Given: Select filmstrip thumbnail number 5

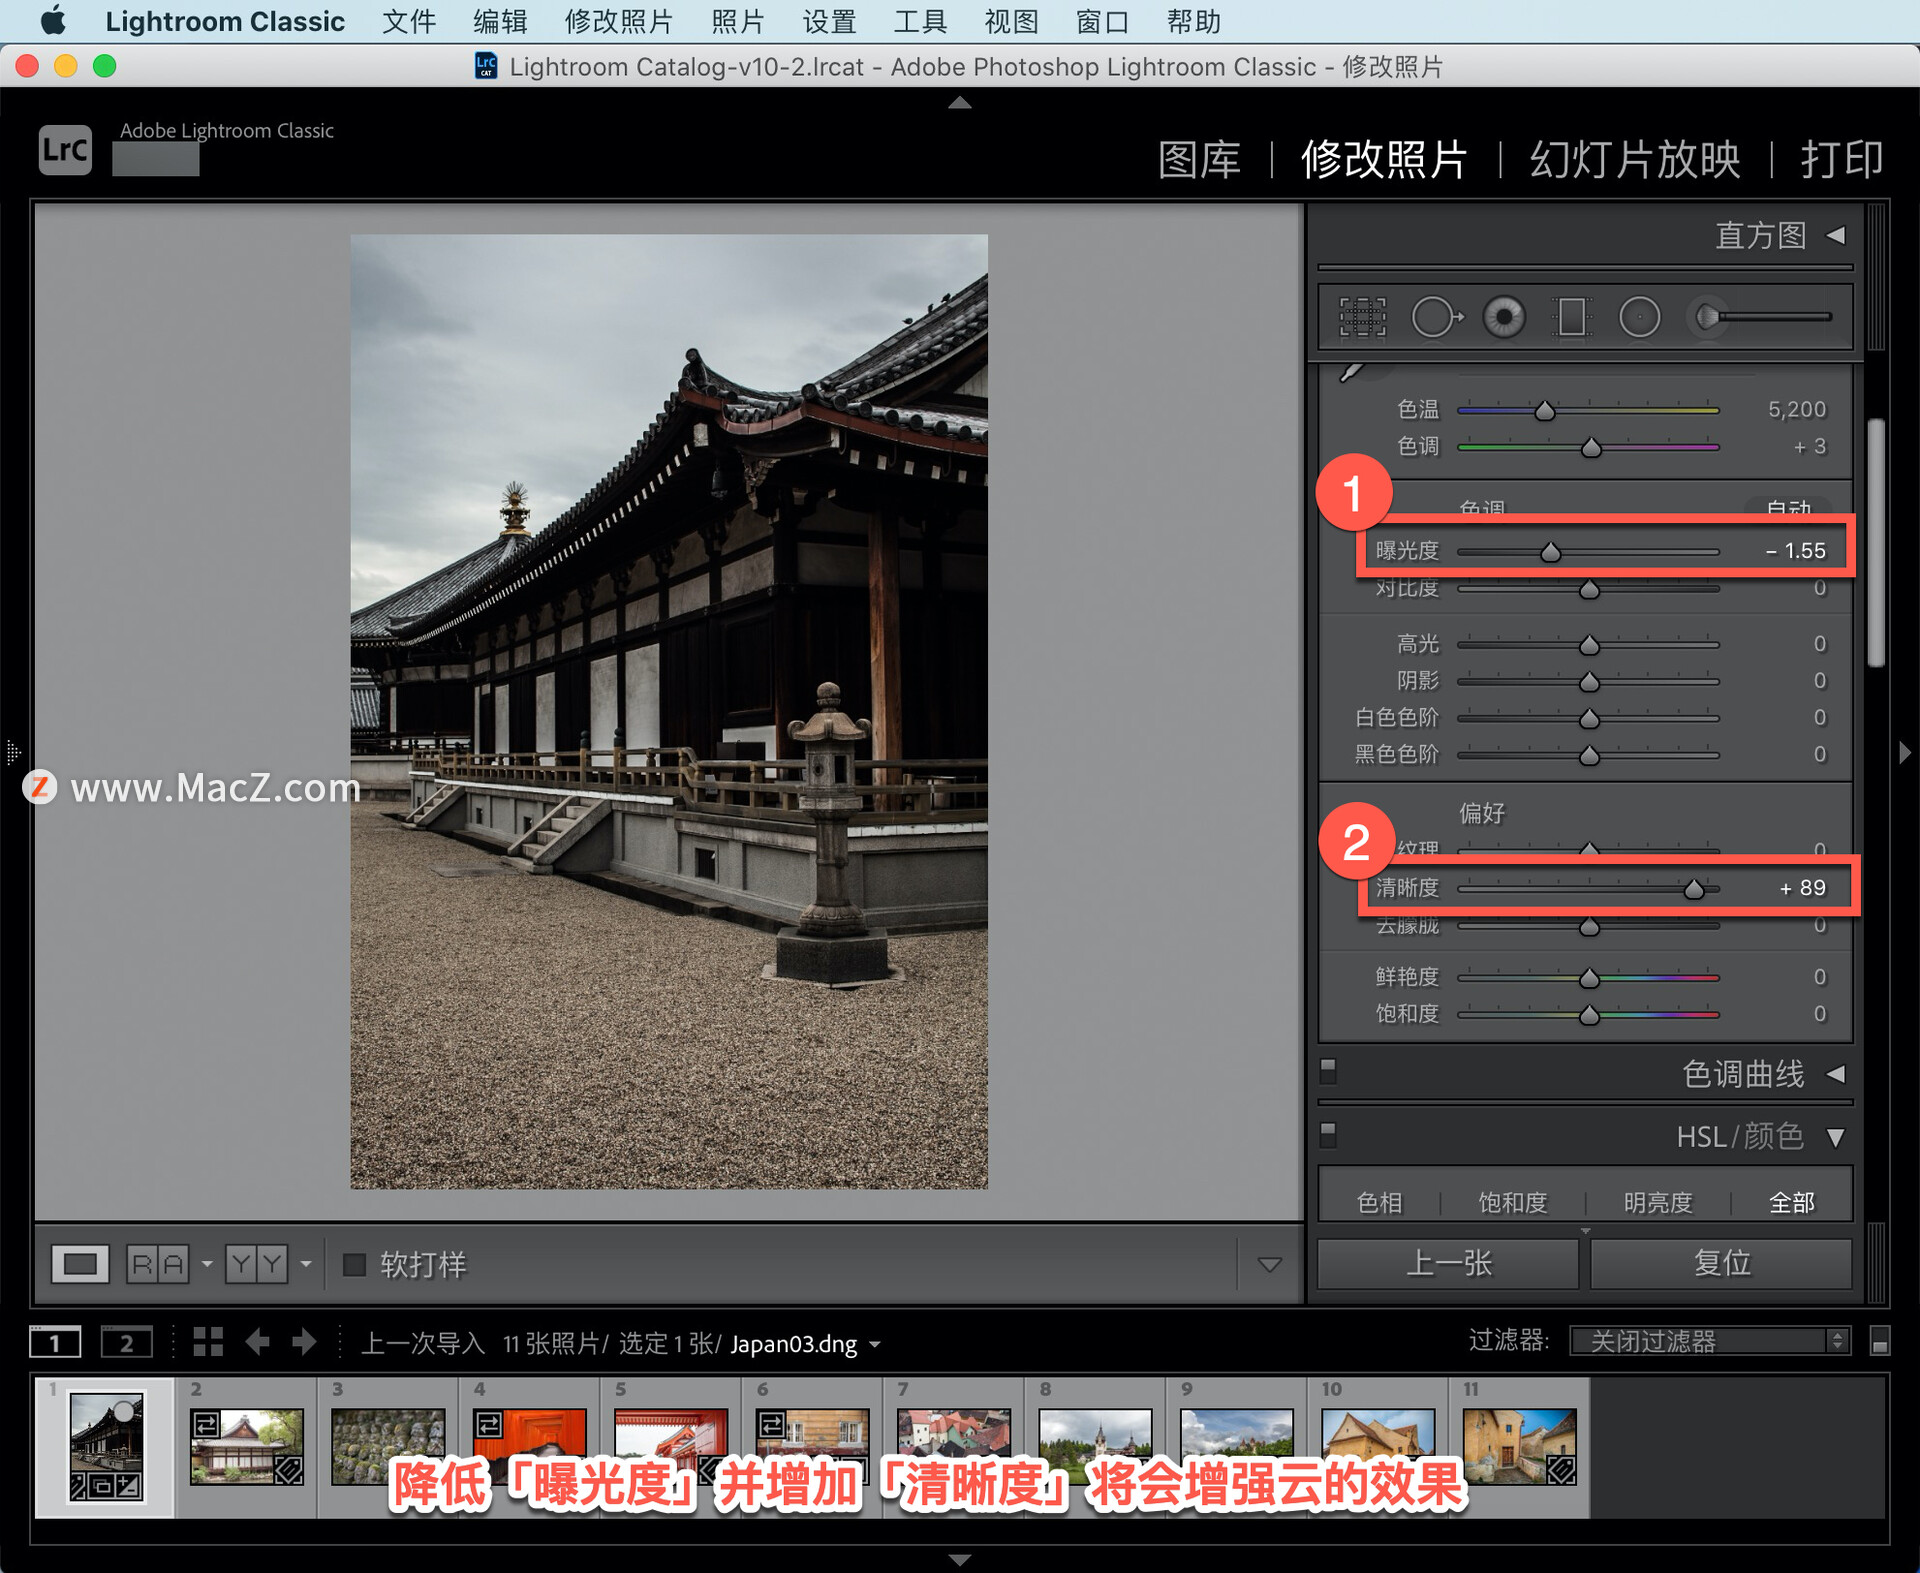Looking at the screenshot, I should coord(671,1446).
